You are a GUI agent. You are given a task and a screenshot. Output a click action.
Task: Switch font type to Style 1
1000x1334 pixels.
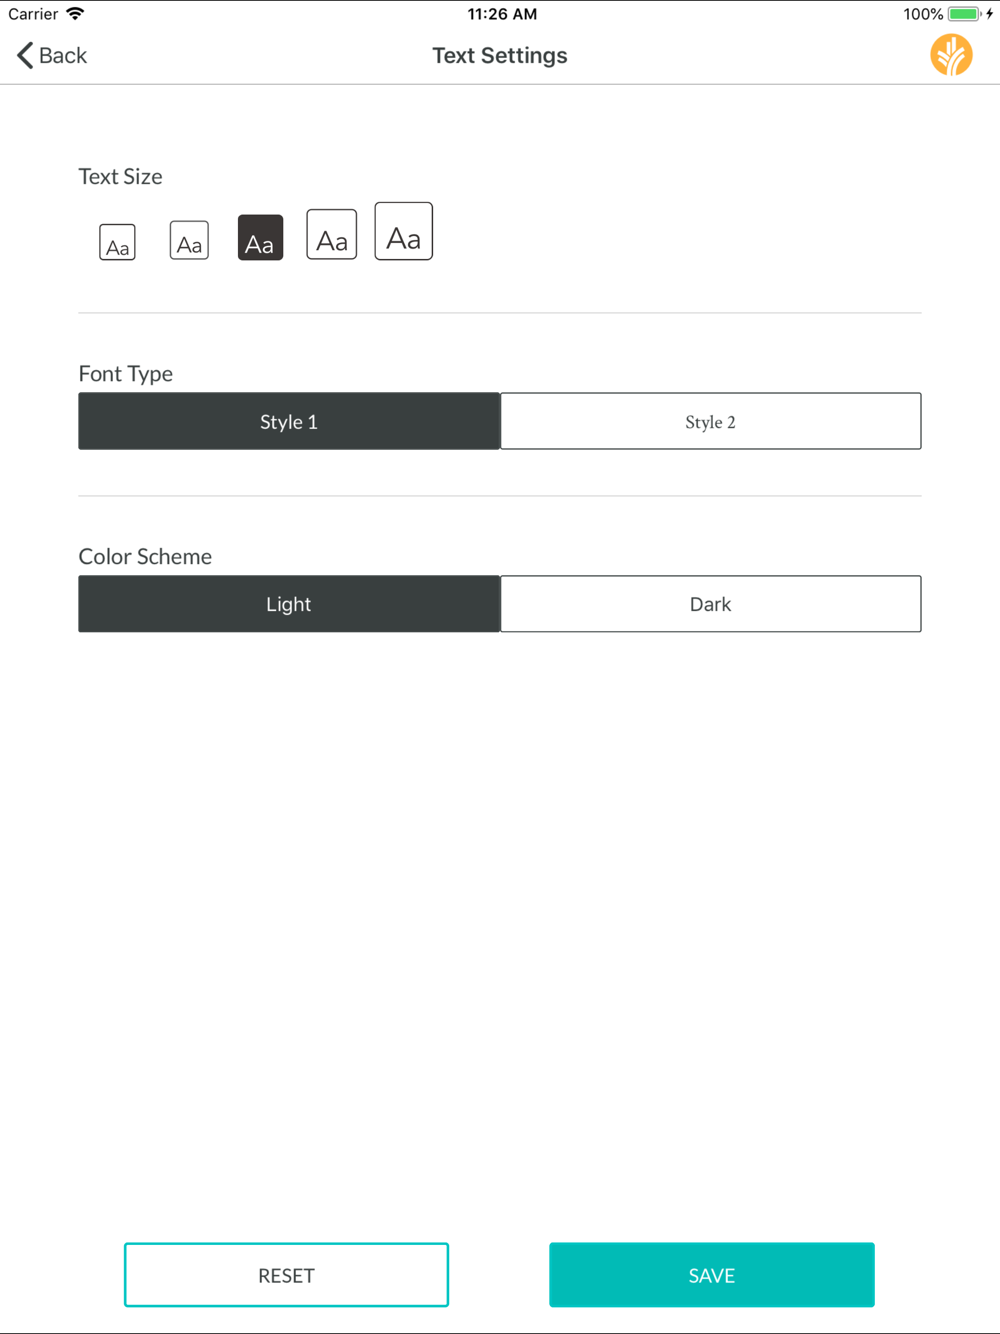tap(289, 421)
